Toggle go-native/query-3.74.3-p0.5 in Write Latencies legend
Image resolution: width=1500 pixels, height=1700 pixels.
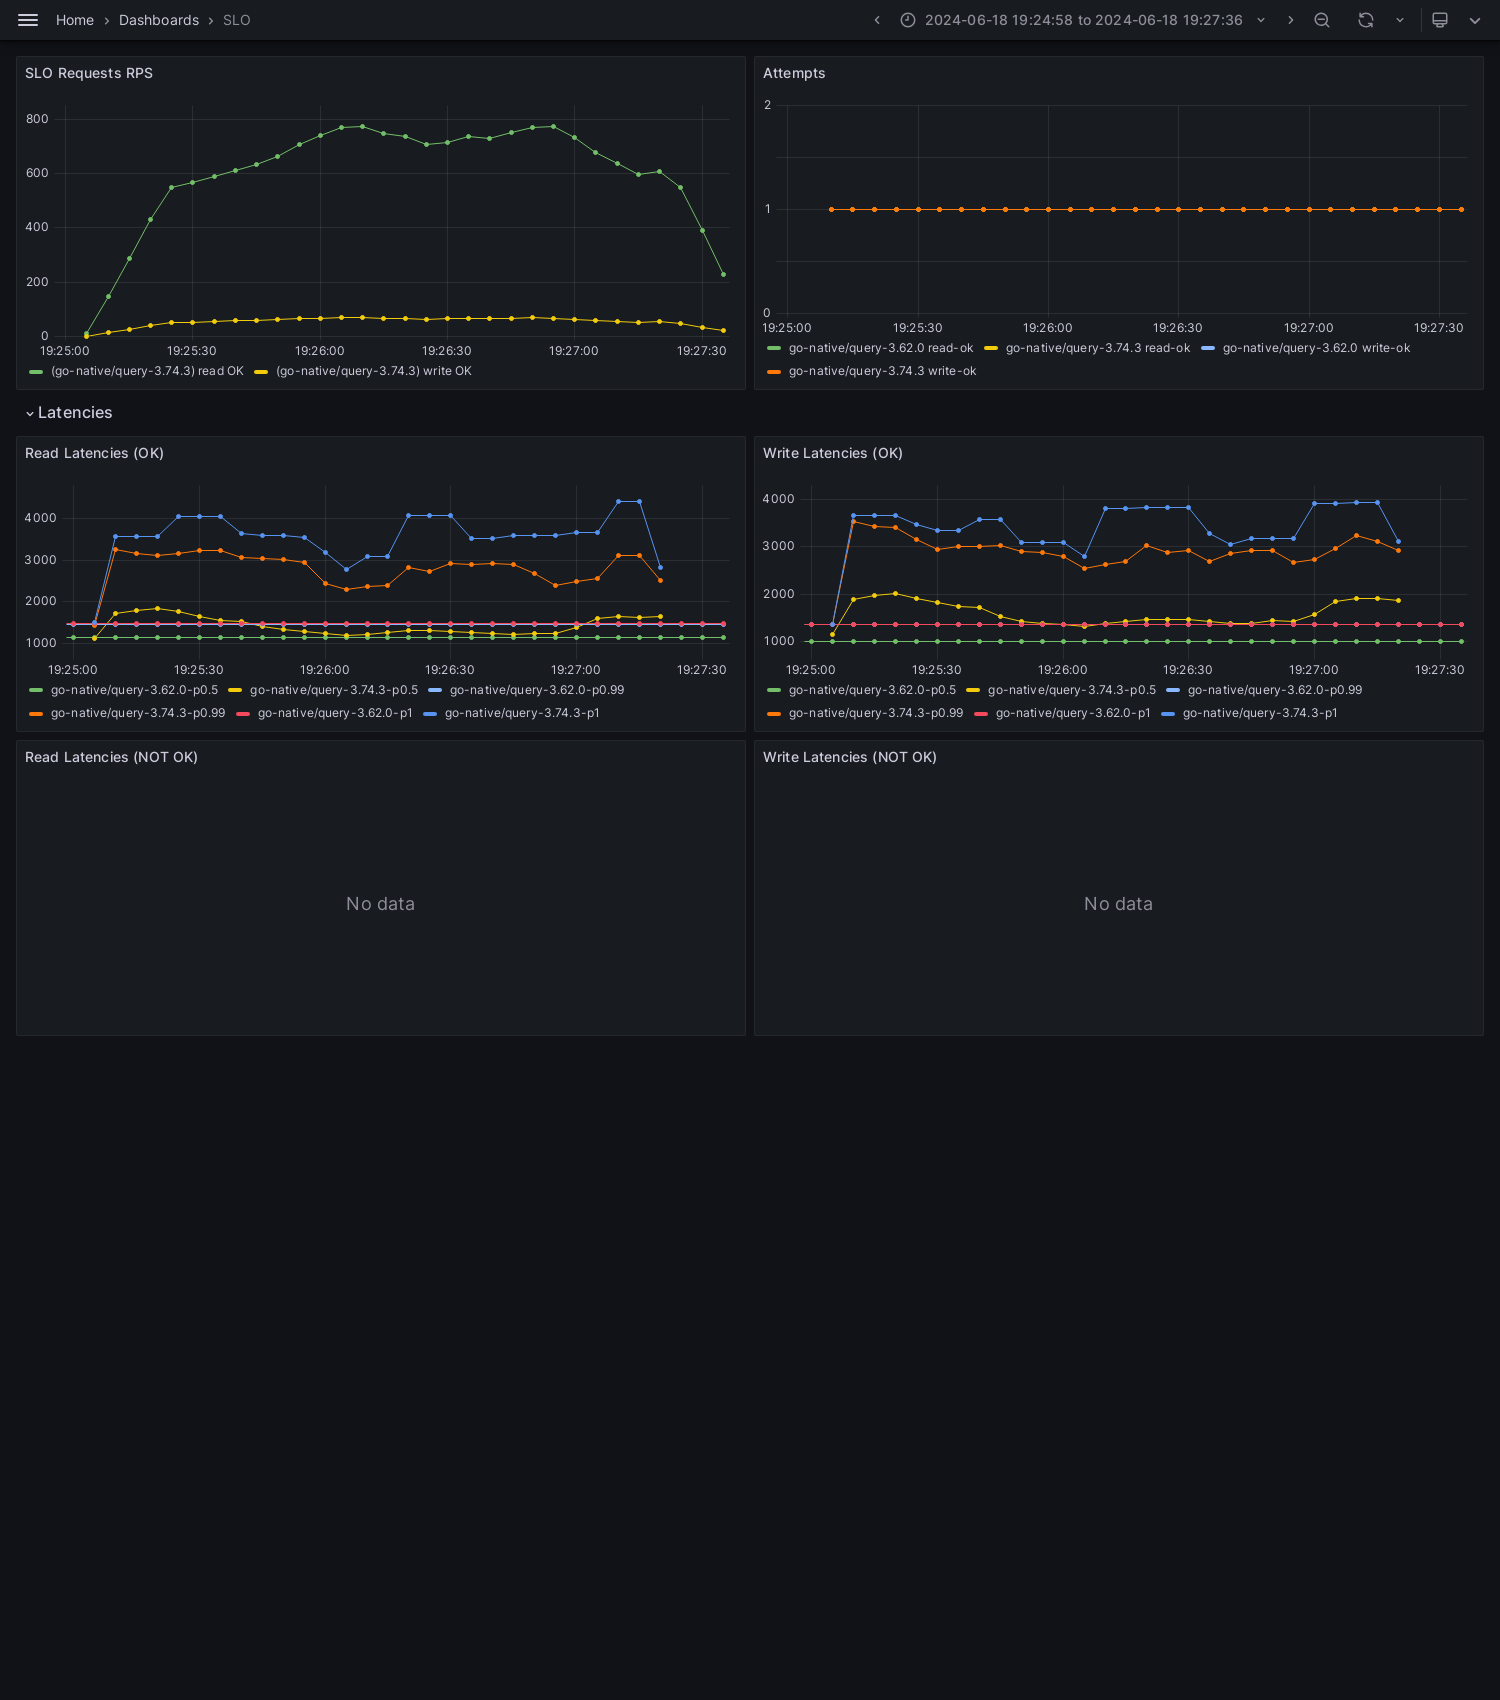1072,690
